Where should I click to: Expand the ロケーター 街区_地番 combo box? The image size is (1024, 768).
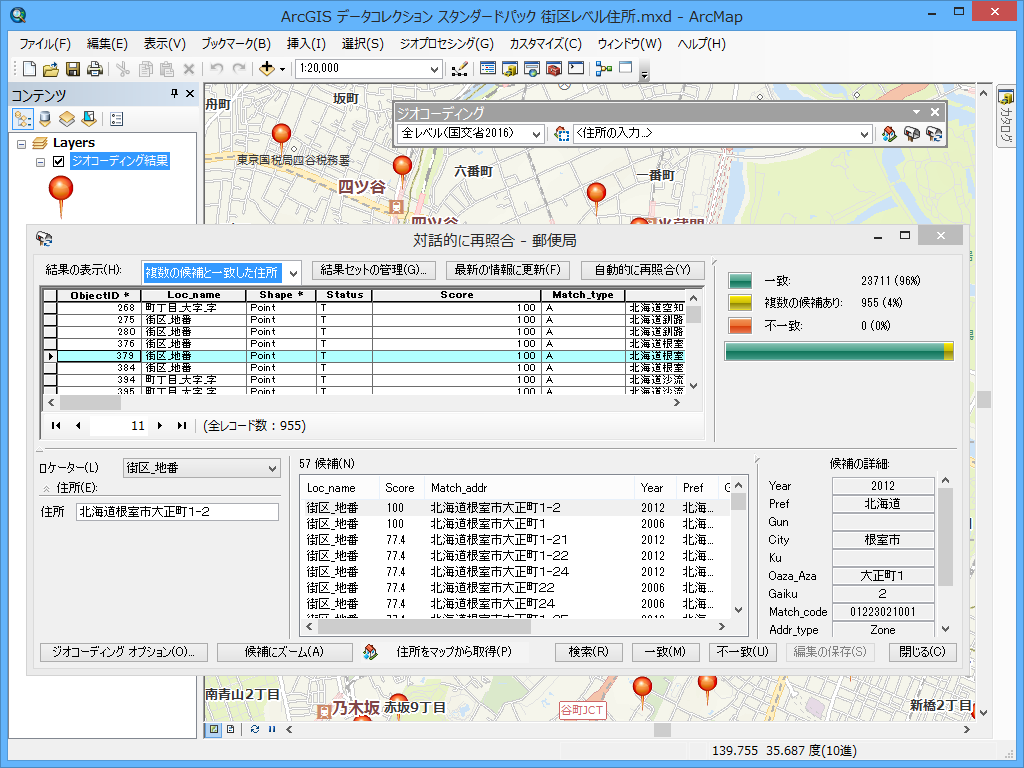click(272, 468)
